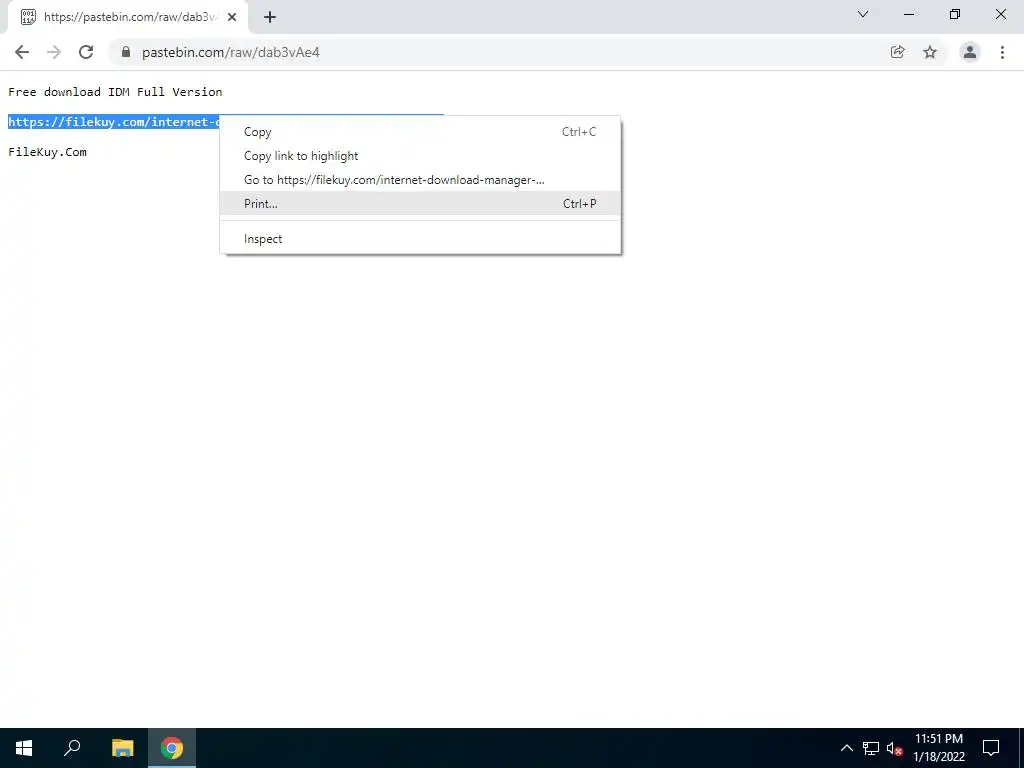The image size is (1024, 768).
Task: Go back to the previous page
Action: click(22, 52)
